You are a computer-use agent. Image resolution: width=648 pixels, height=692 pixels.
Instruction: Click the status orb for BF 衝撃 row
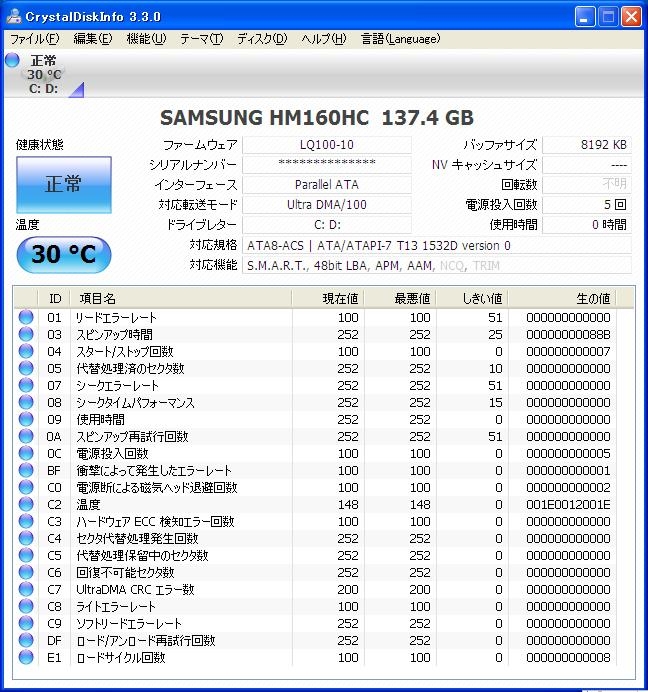[x=26, y=470]
